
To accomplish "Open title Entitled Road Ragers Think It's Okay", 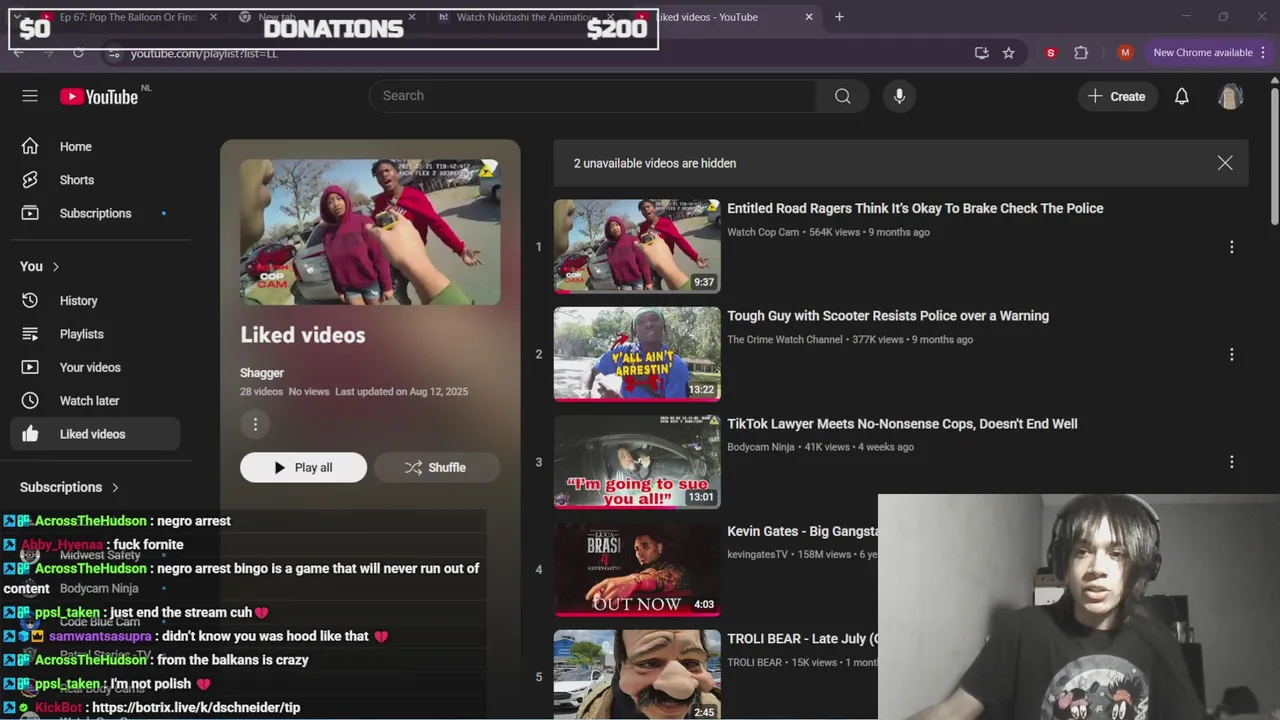I will point(915,208).
